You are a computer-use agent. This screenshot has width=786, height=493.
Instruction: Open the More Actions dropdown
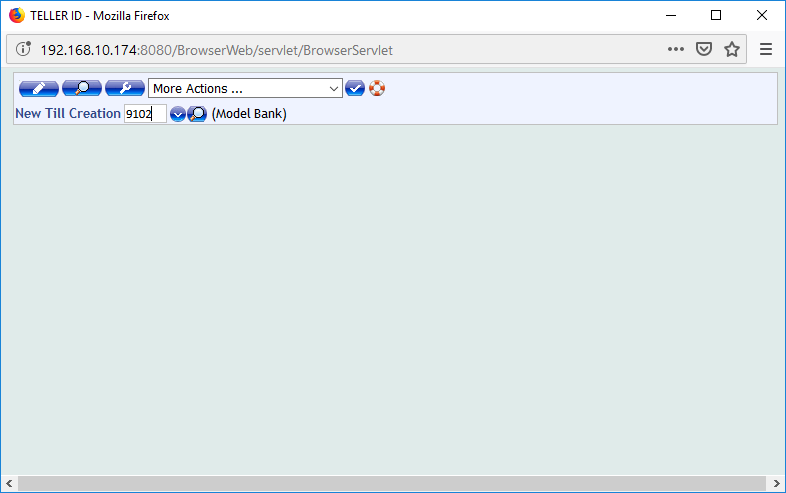(245, 88)
